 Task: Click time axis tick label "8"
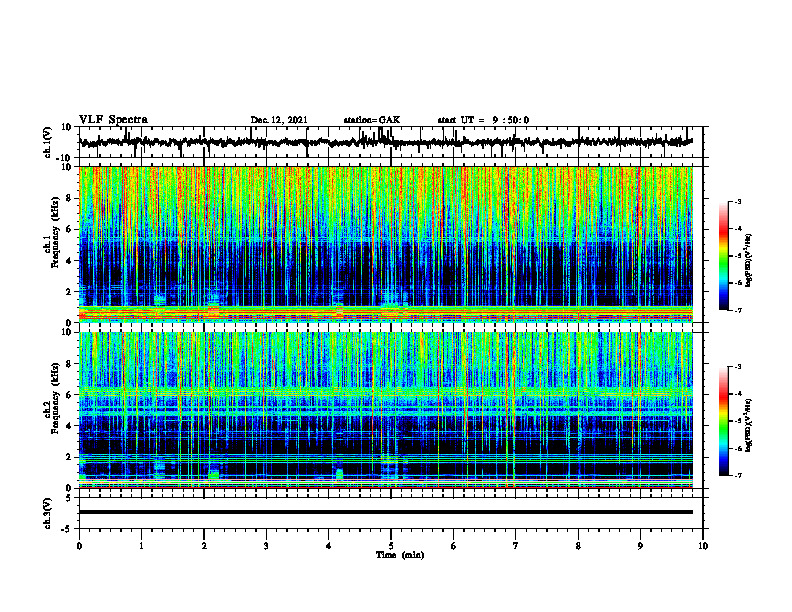578,546
